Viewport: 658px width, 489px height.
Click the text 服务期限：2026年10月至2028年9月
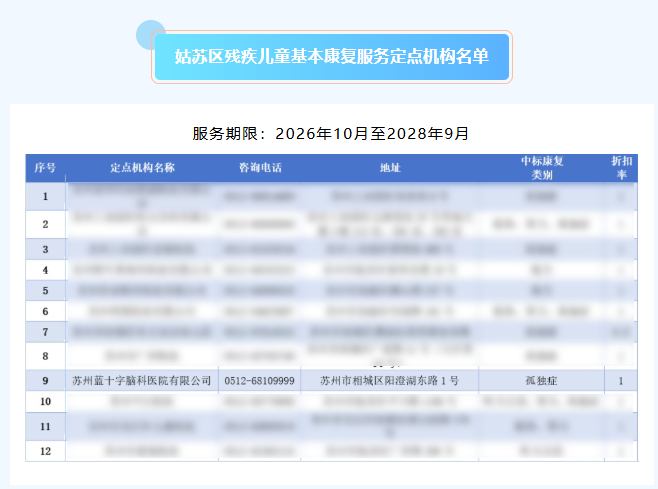pos(331,133)
